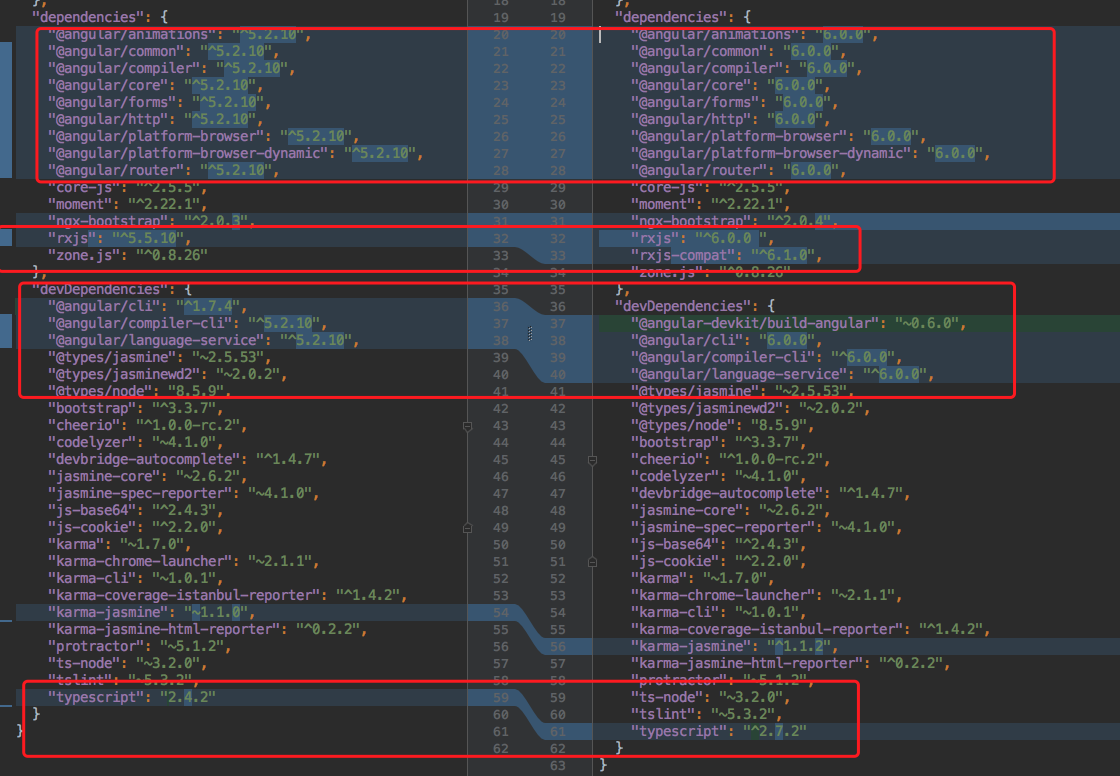Click the "@angular/core": "^5.2.10" line

pos(155,86)
